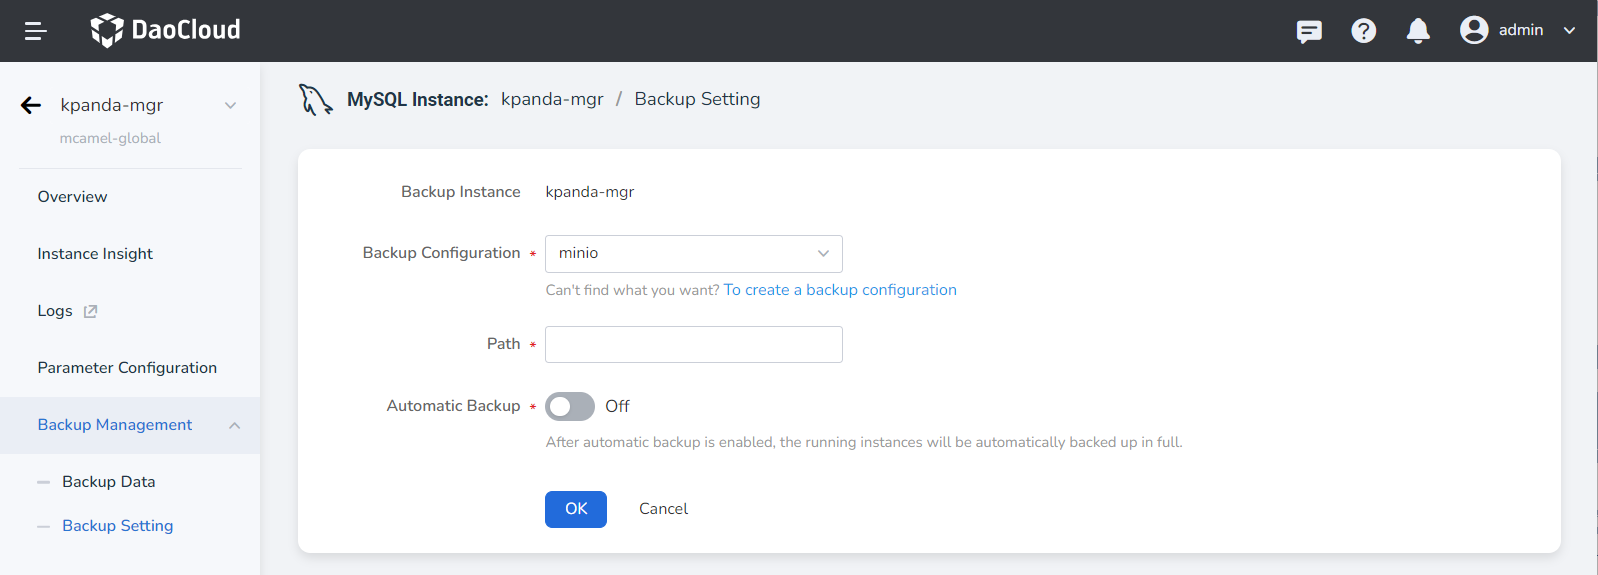Open the notifications bell
The width and height of the screenshot is (1598, 575).
(x=1417, y=31)
